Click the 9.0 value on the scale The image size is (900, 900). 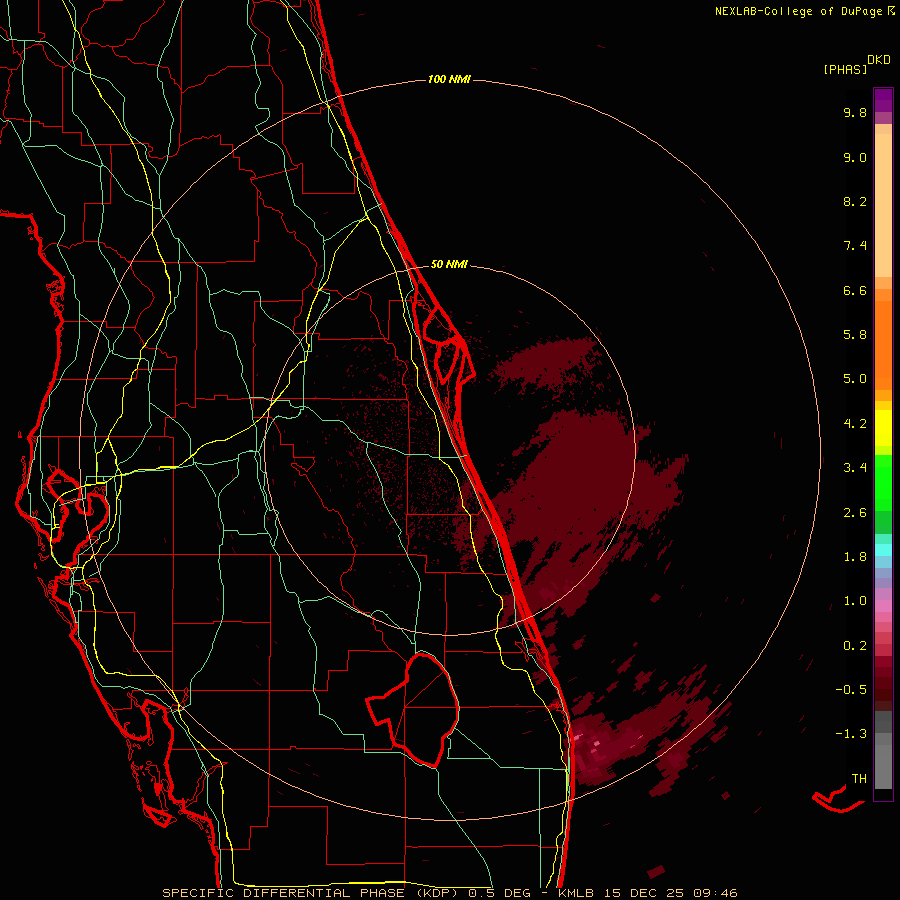pos(855,157)
